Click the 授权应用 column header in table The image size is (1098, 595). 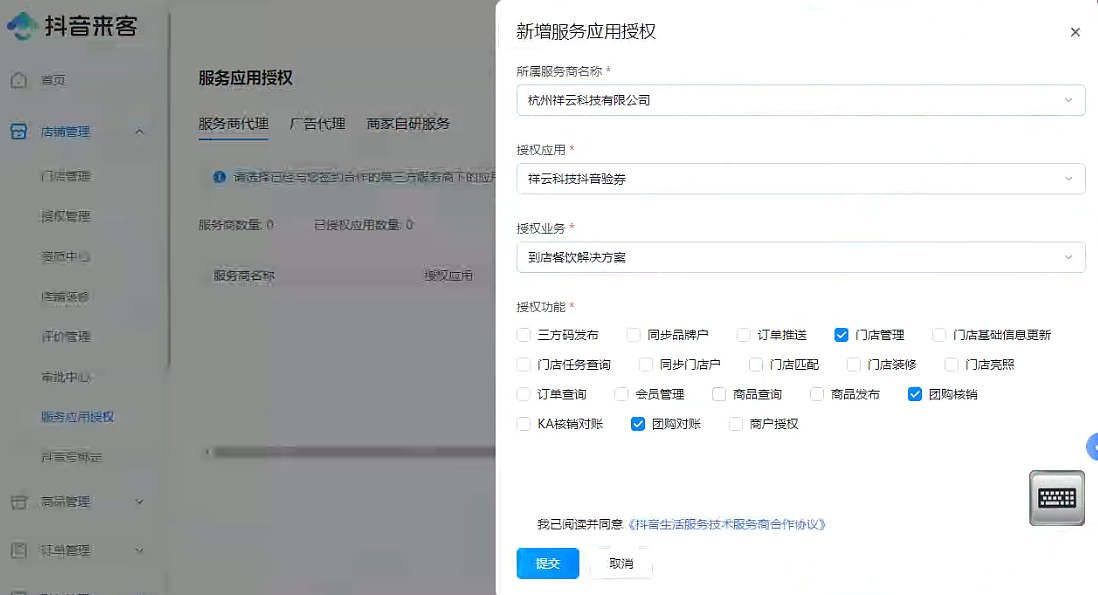coord(448,276)
